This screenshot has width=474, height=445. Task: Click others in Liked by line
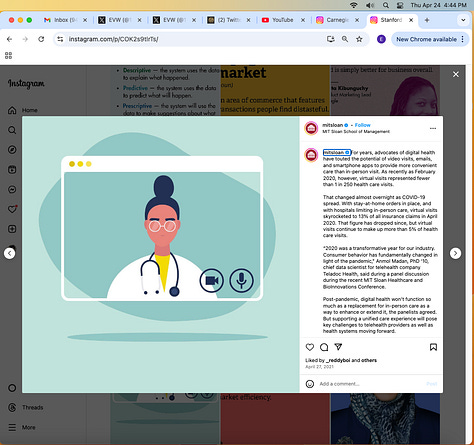pos(369,360)
